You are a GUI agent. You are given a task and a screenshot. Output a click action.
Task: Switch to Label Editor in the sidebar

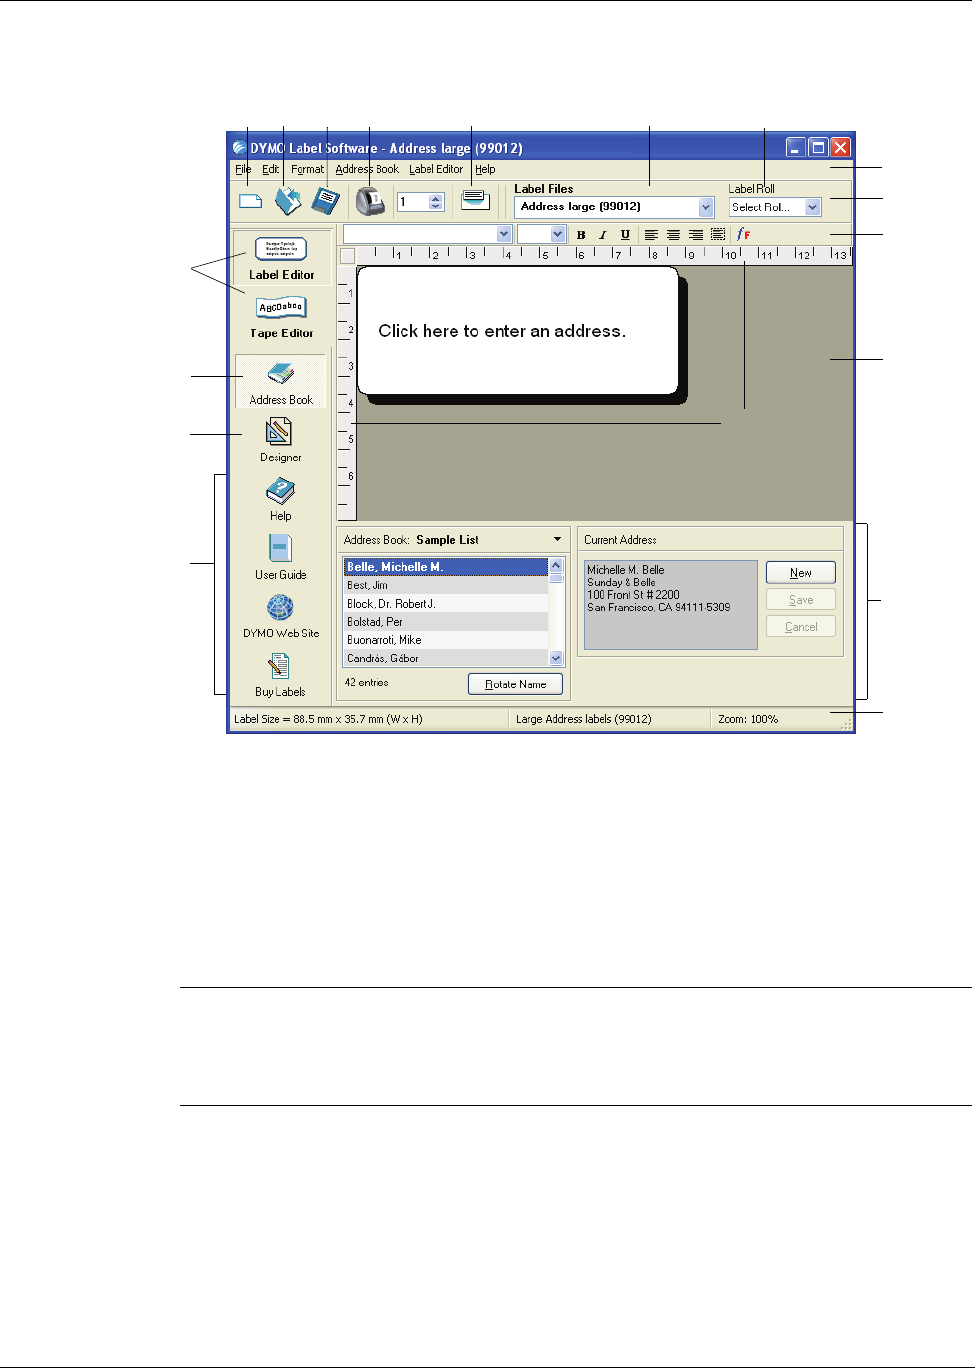281,258
